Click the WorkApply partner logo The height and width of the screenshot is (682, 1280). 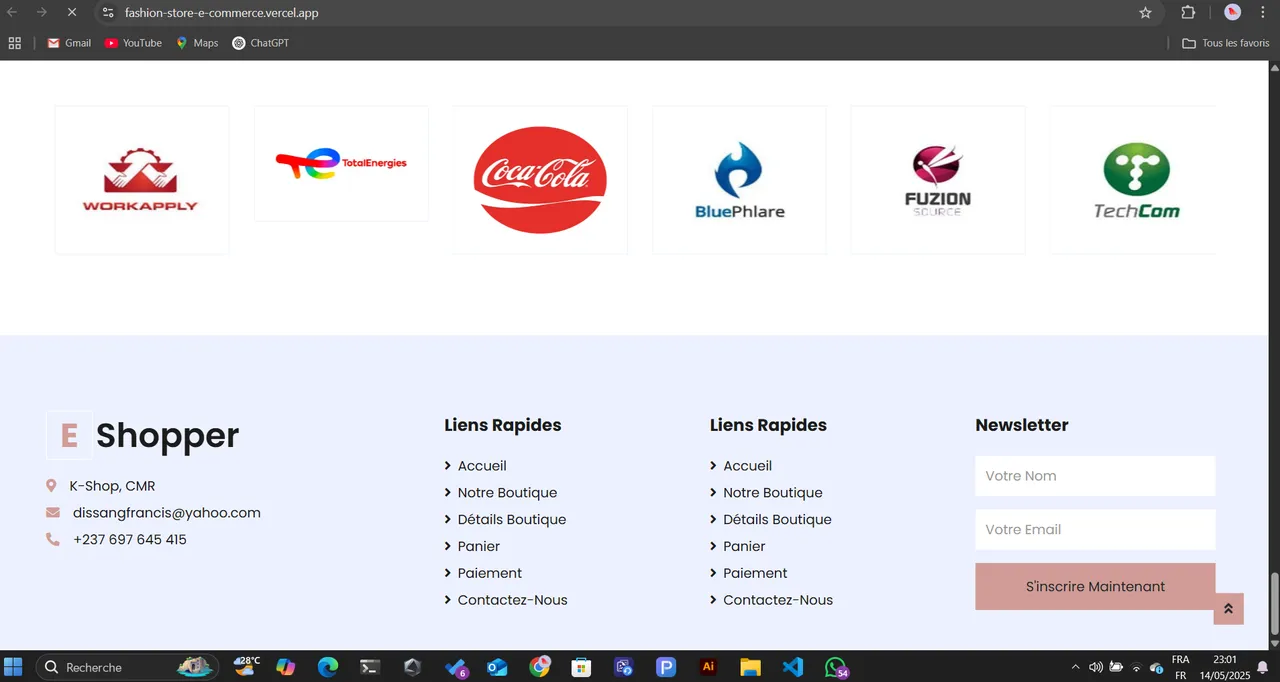[141, 180]
